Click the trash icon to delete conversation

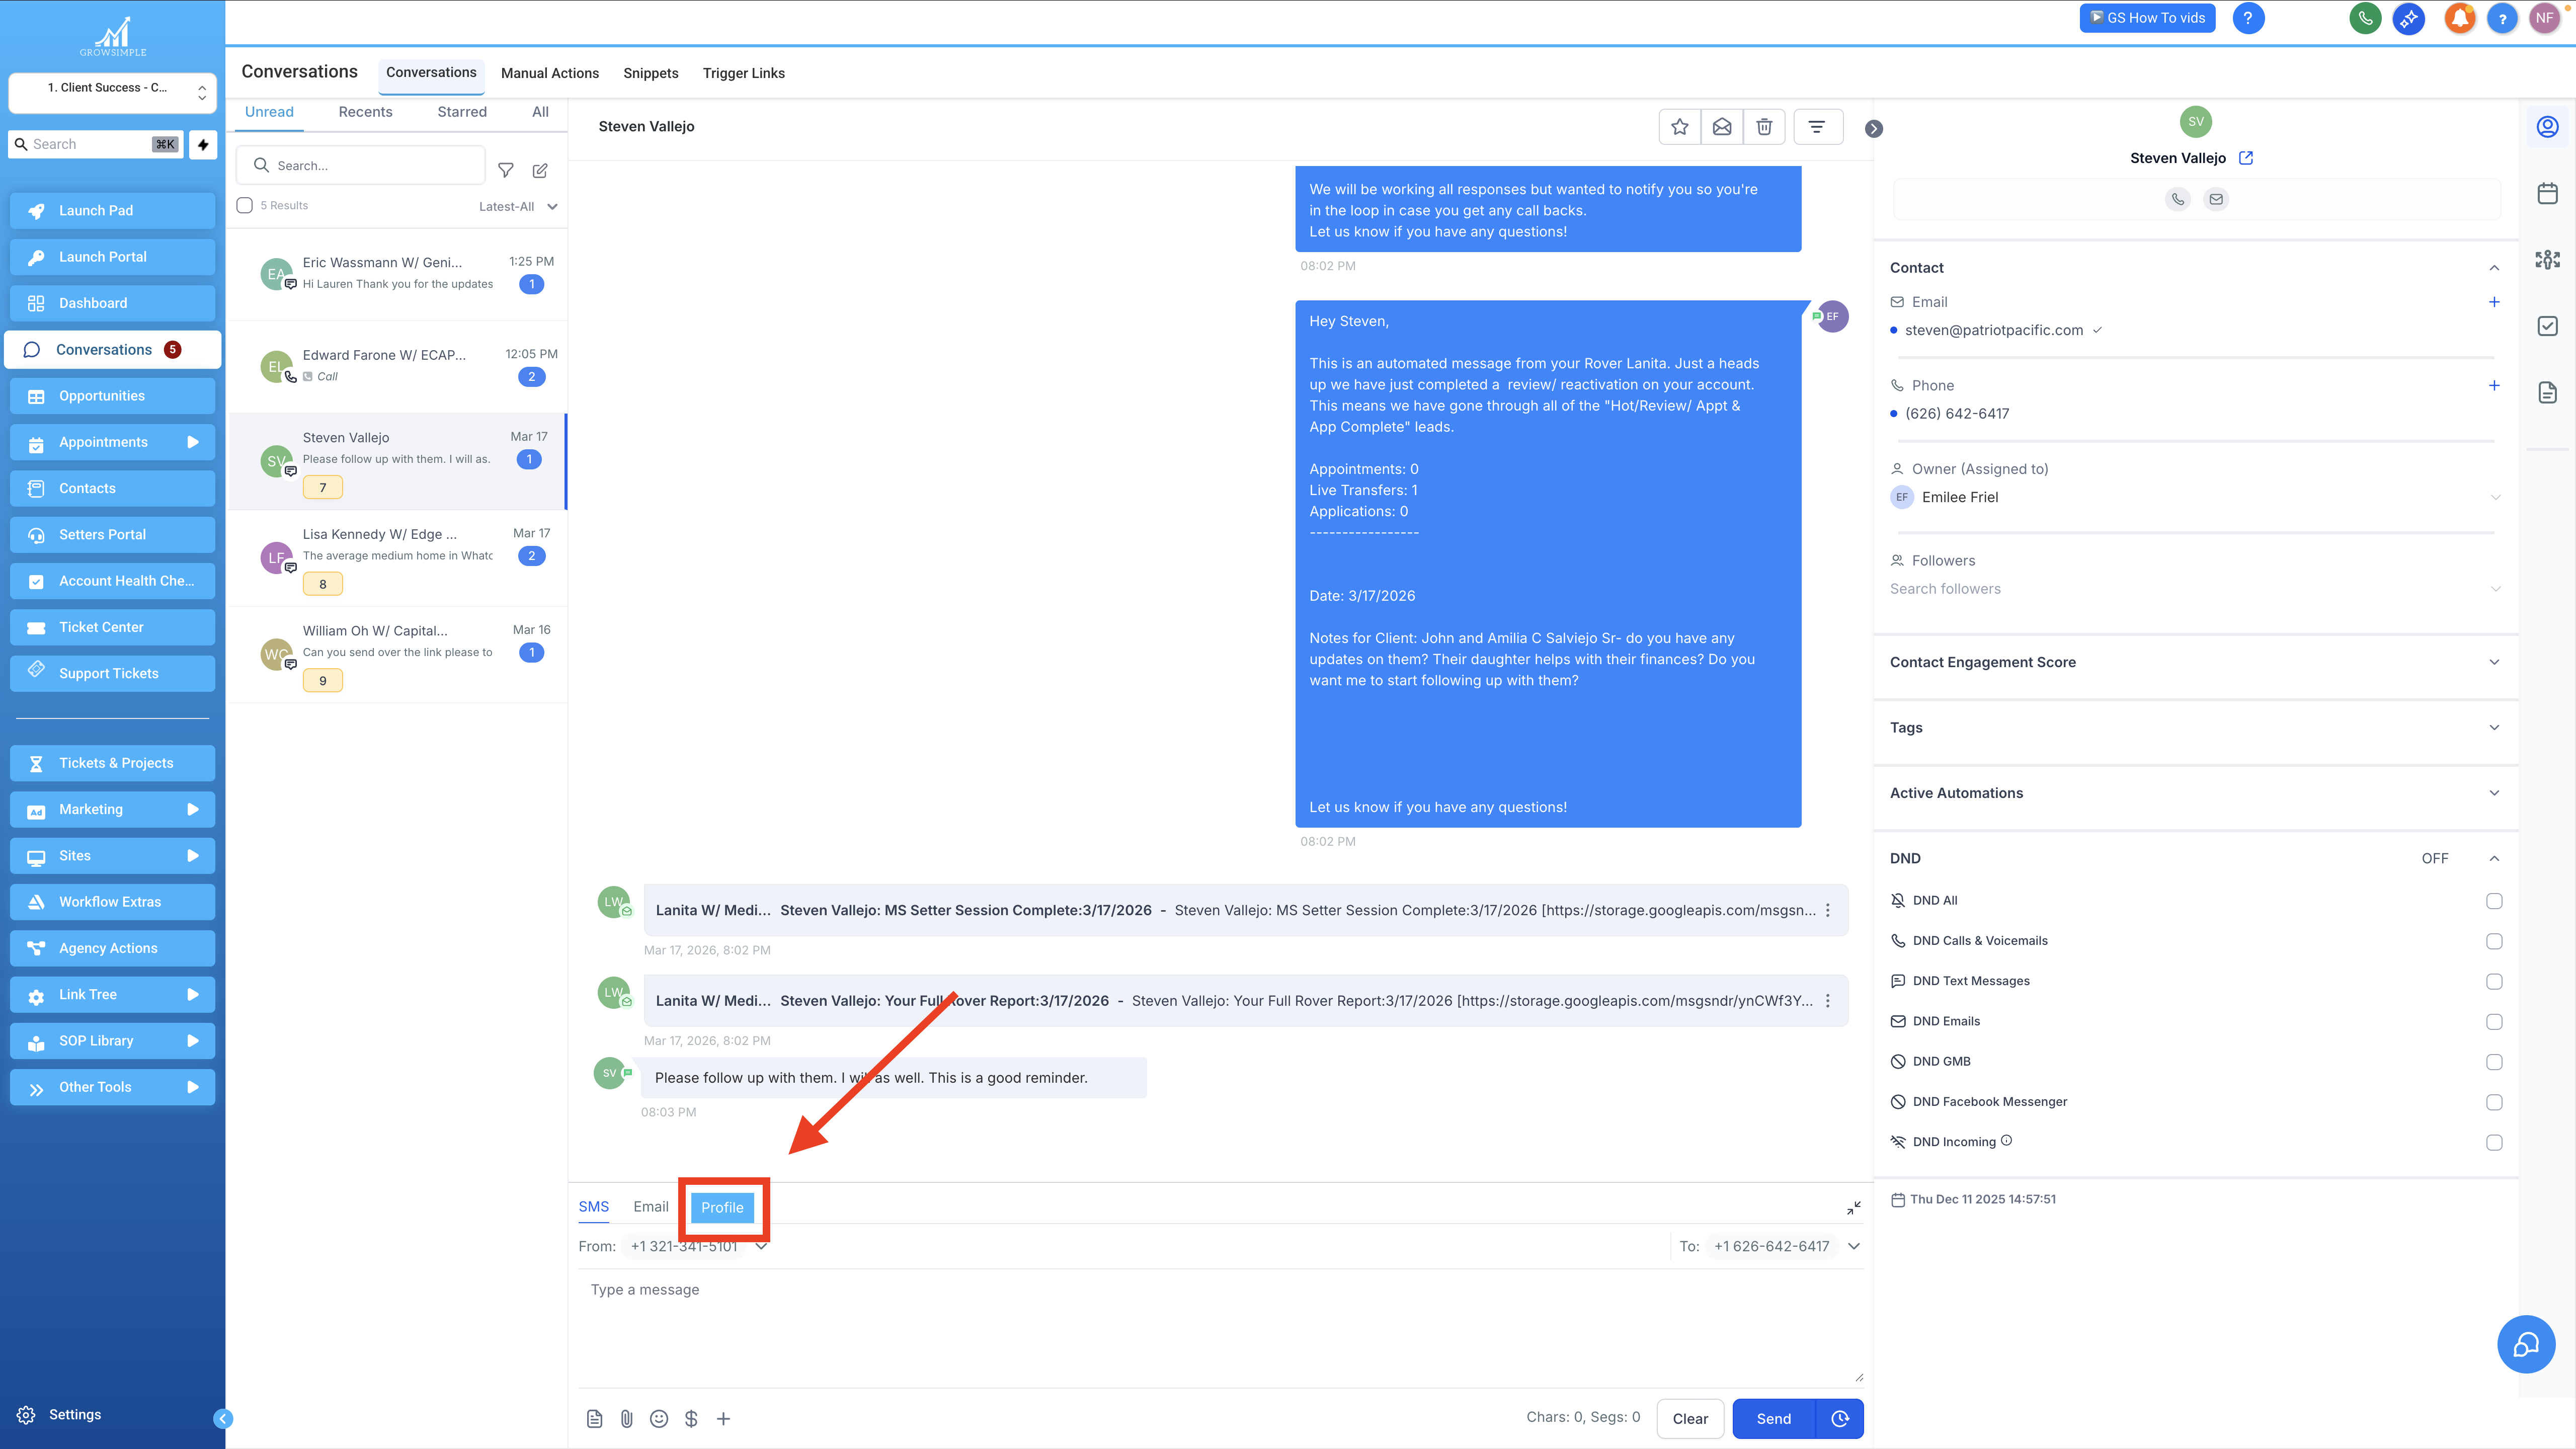click(1764, 127)
